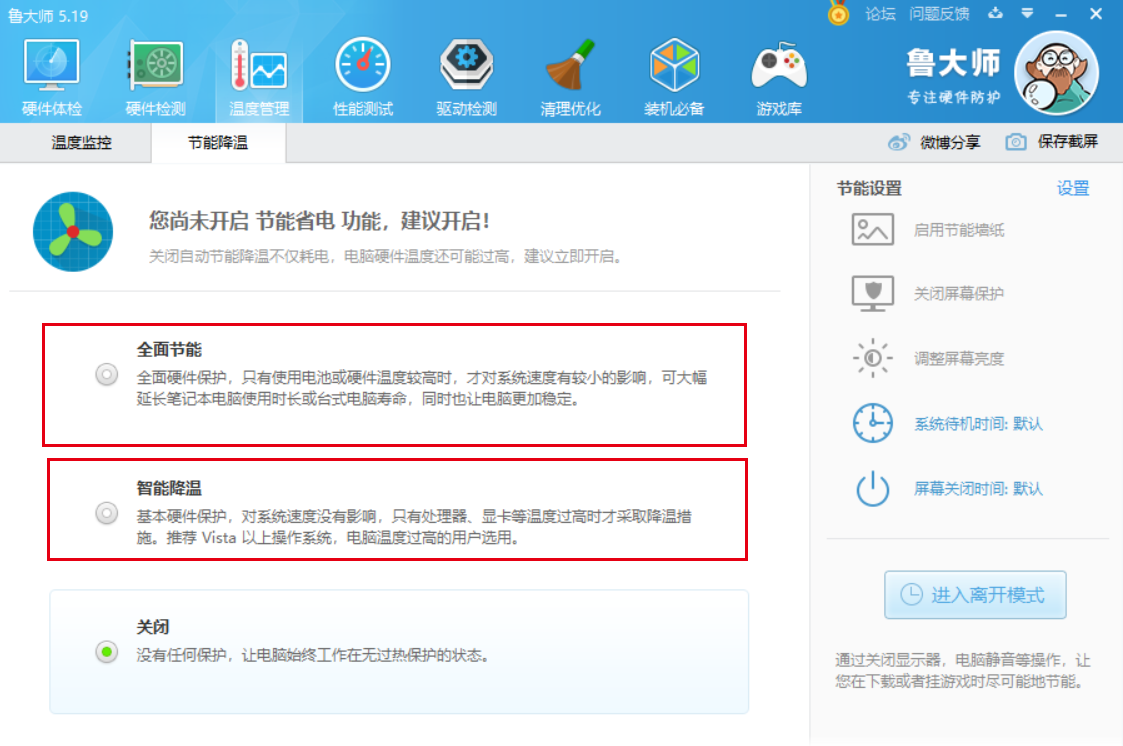
Task: Change 屏幕关闭时间 default setting
Action: (977, 489)
